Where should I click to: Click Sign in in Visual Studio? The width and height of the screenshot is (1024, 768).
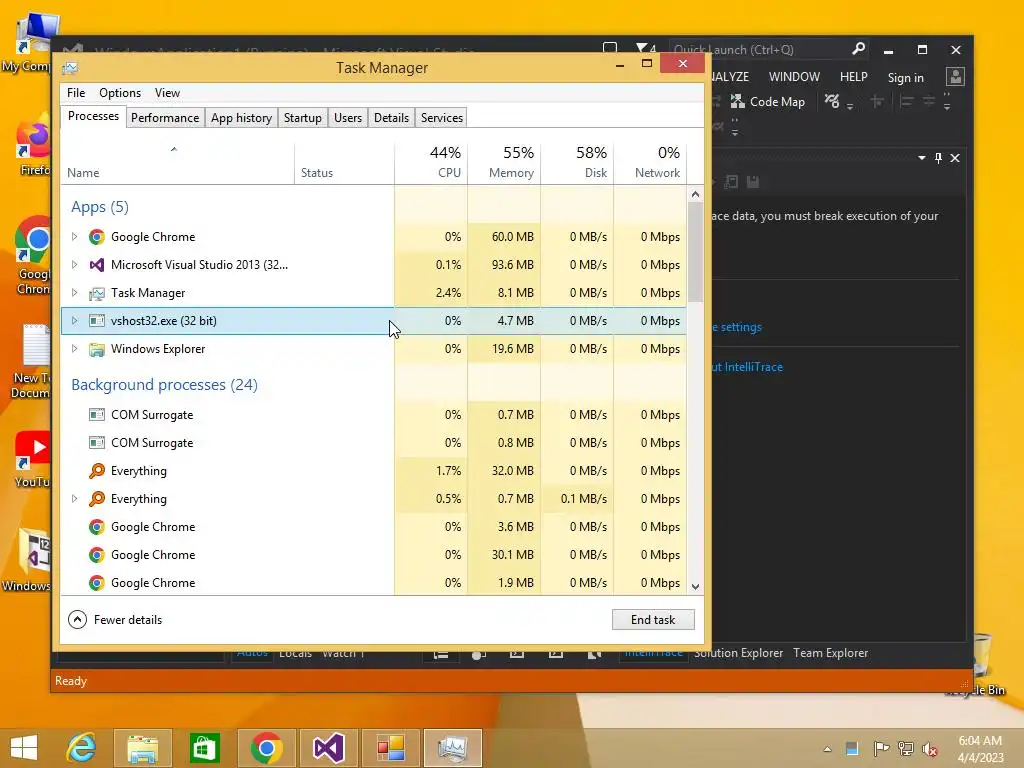coord(905,78)
